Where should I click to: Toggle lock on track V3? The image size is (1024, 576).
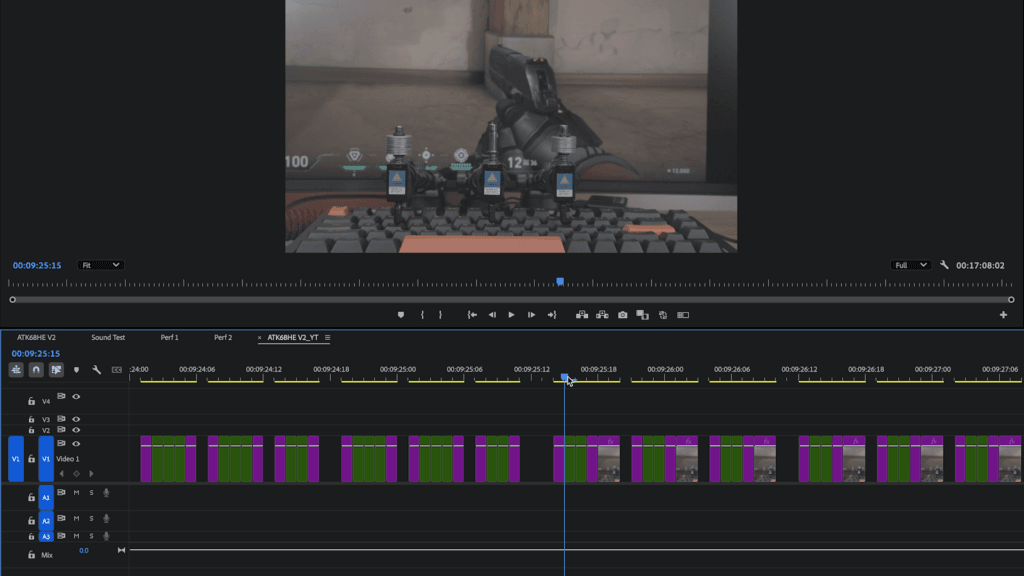coord(31,419)
